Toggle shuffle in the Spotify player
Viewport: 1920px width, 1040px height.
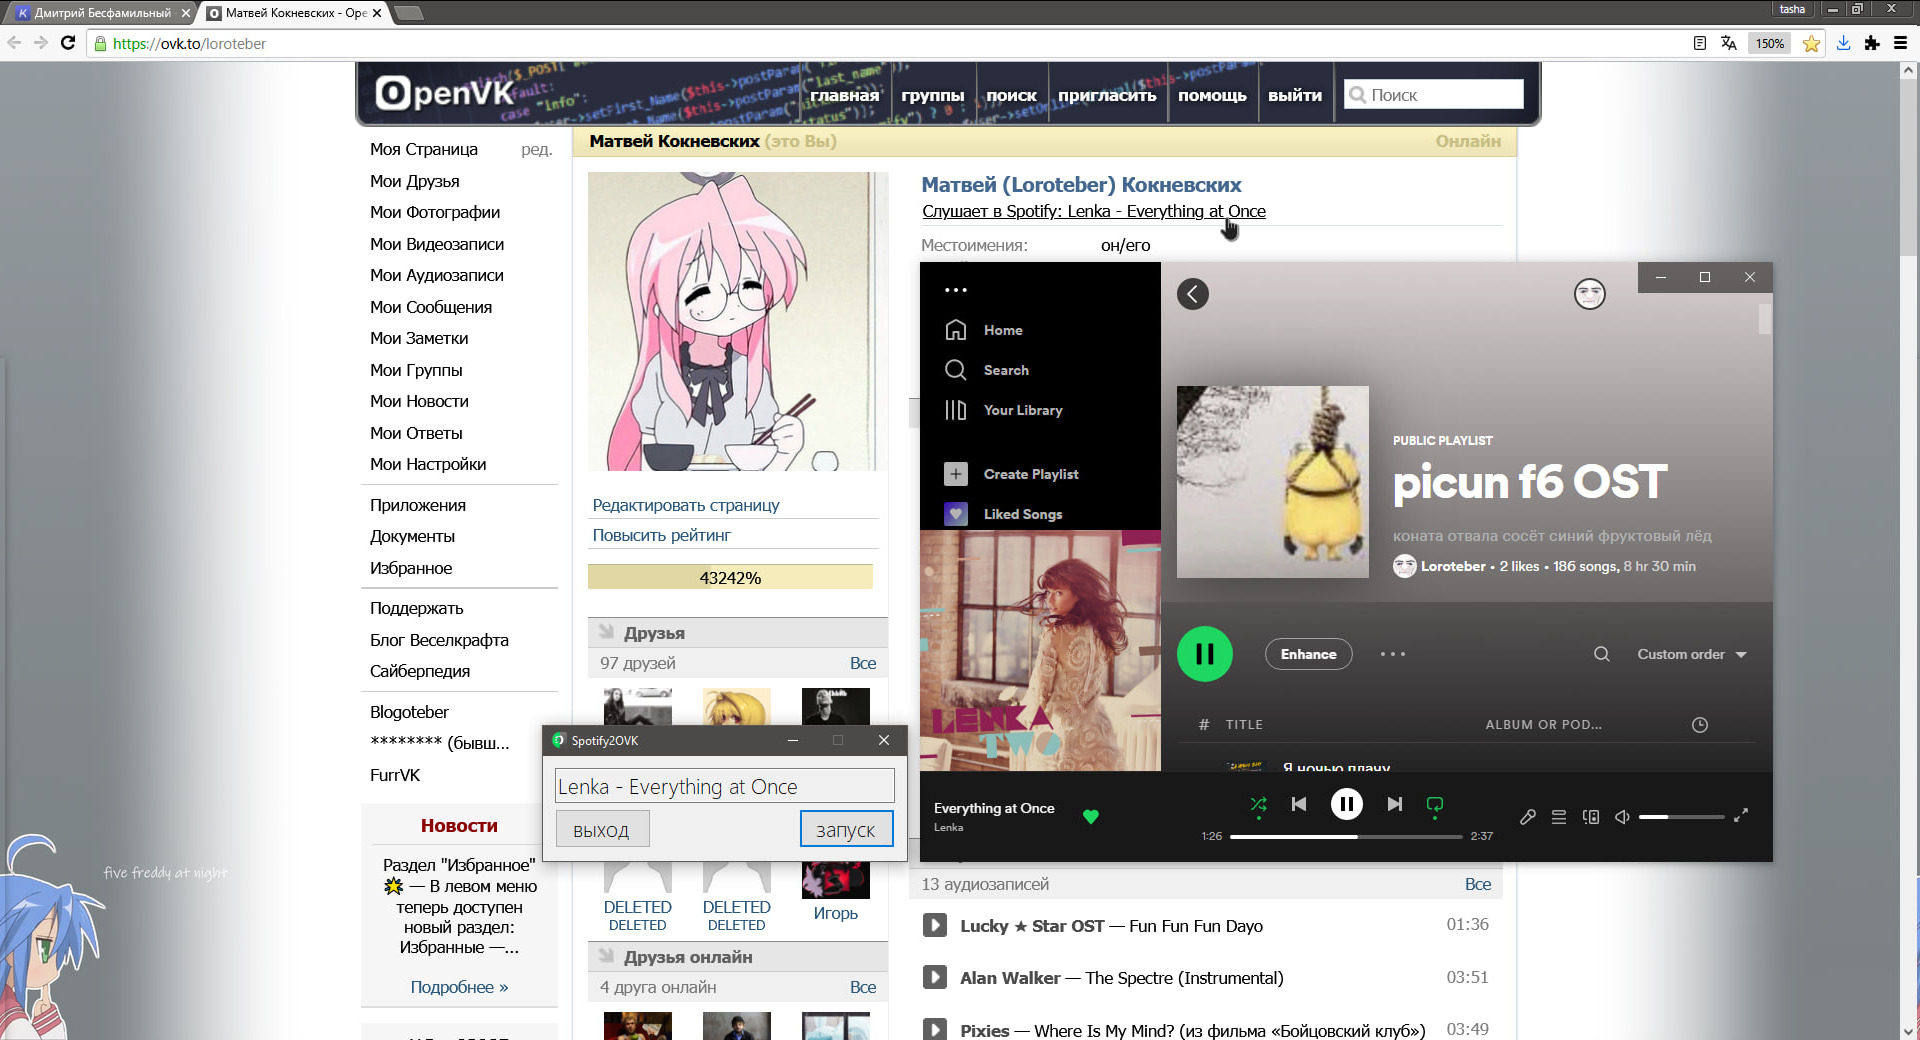(x=1258, y=804)
